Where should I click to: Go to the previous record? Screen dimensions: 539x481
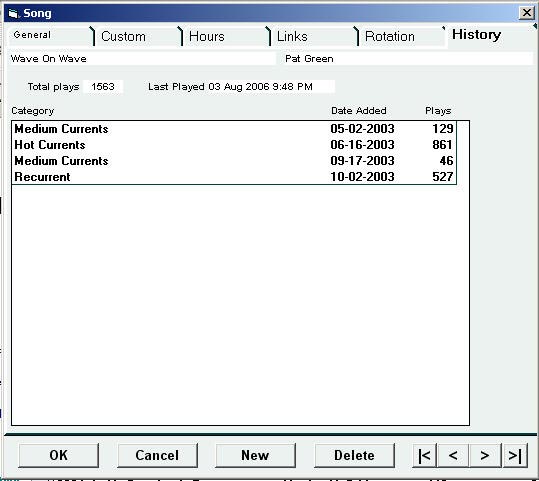pyautogui.click(x=453, y=455)
